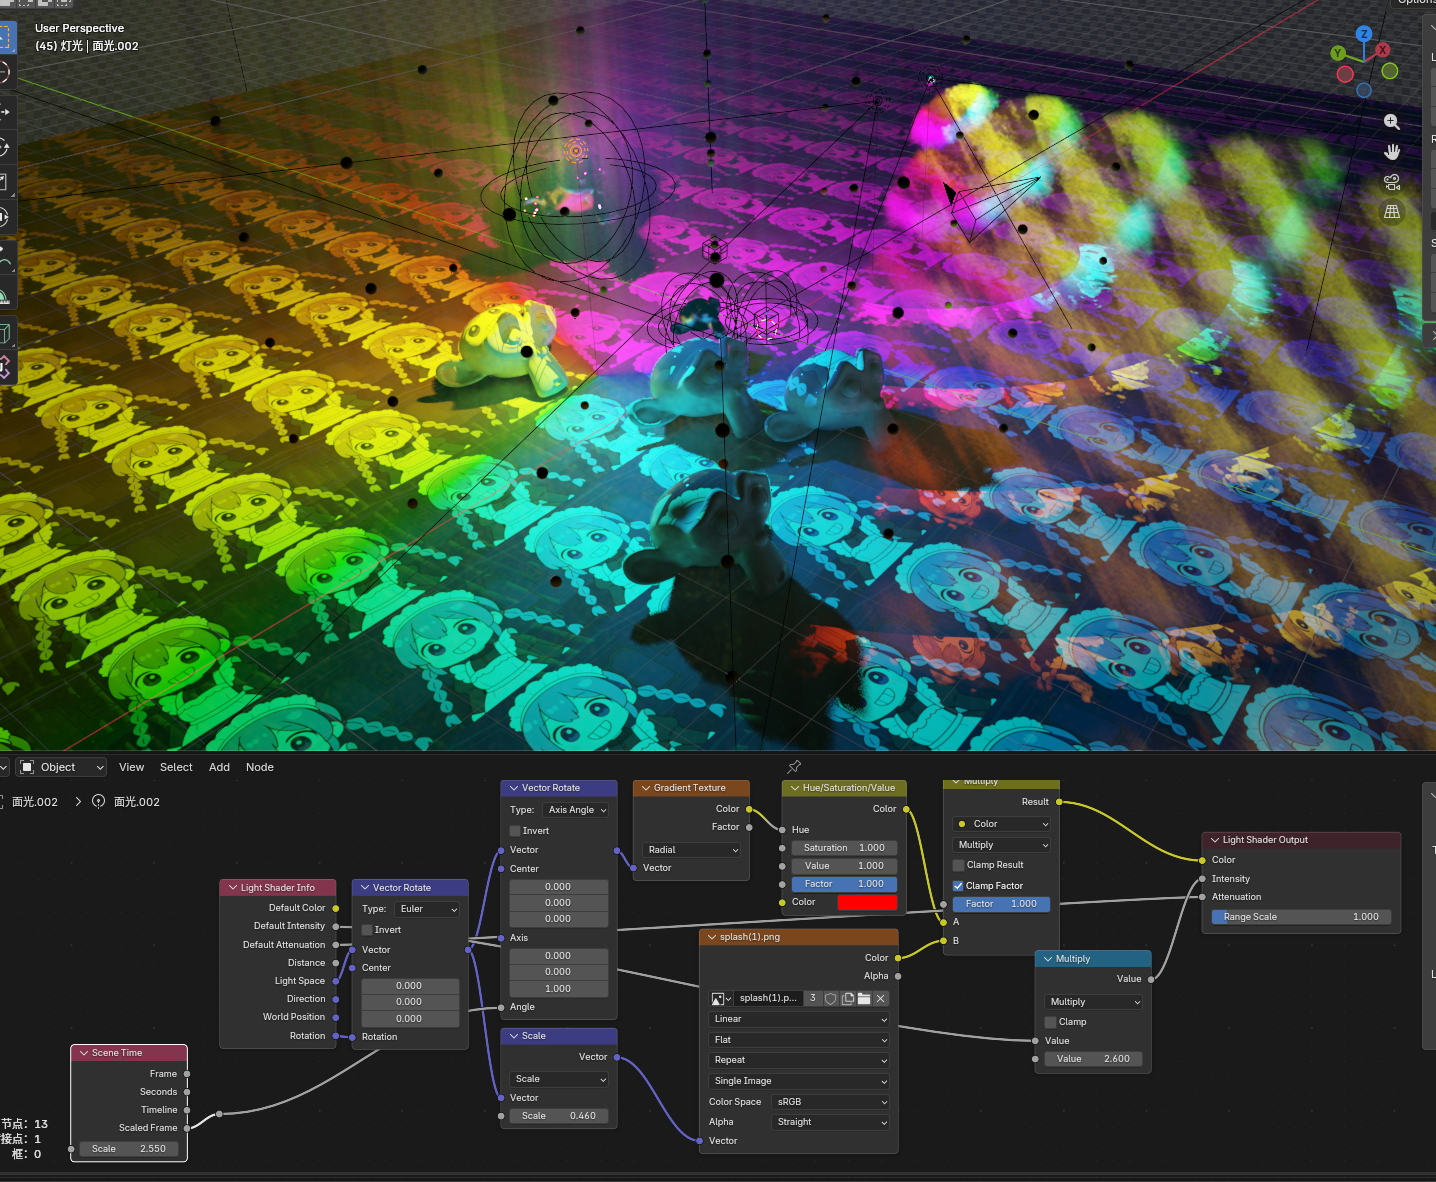Open sRGB Color Space dropdown
Image resolution: width=1436 pixels, height=1182 pixels.
831,1102
